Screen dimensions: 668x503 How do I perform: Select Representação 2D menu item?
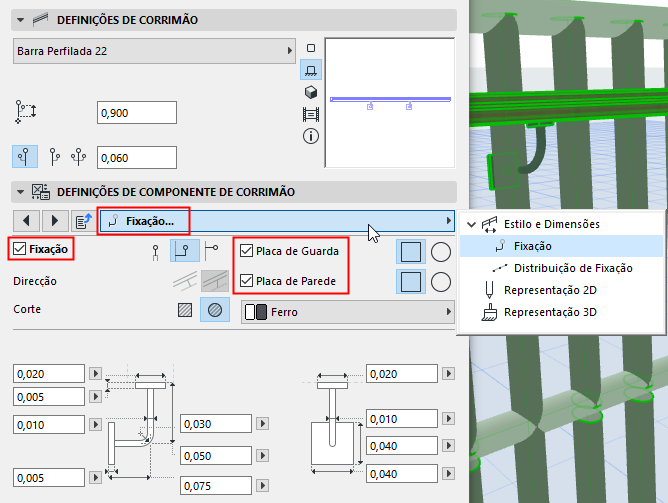point(561,290)
